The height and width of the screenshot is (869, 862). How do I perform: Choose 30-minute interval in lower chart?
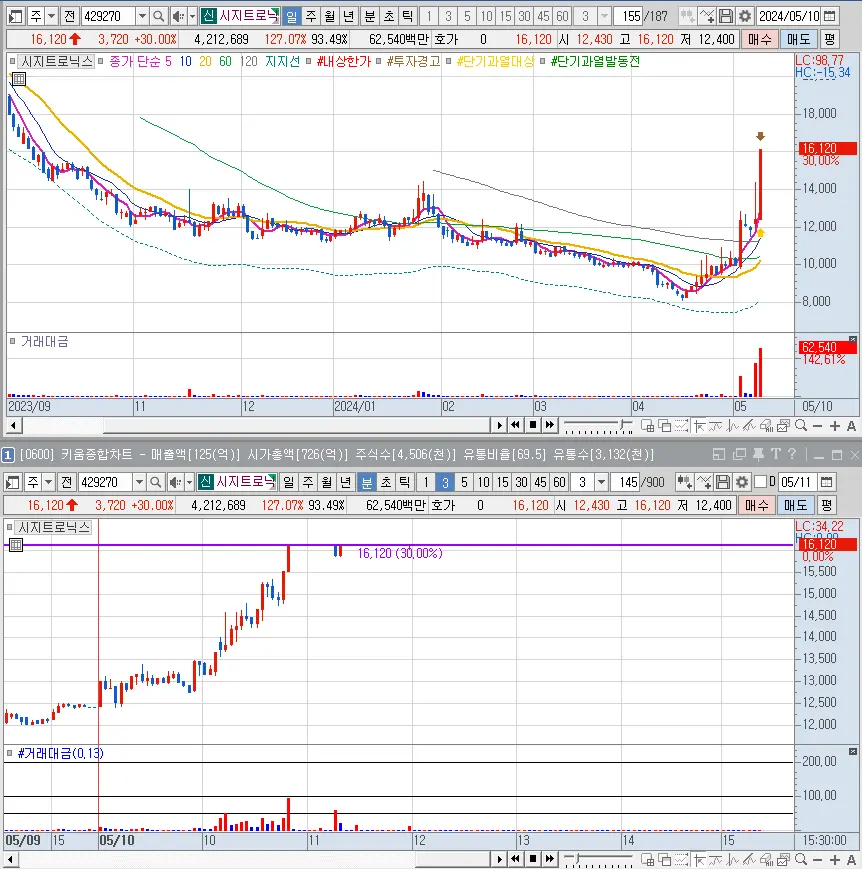click(522, 482)
